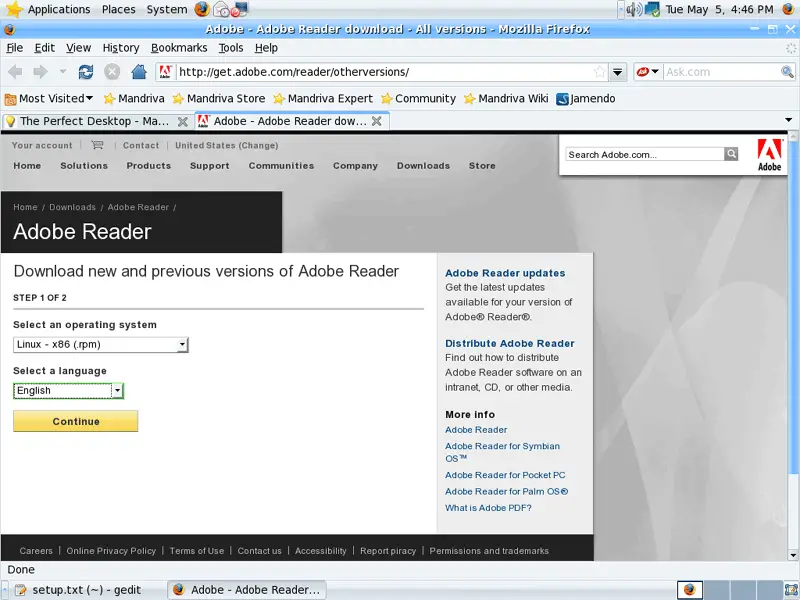Click United States (Change) region link
Image resolution: width=800 pixels, height=600 pixels.
tap(227, 145)
